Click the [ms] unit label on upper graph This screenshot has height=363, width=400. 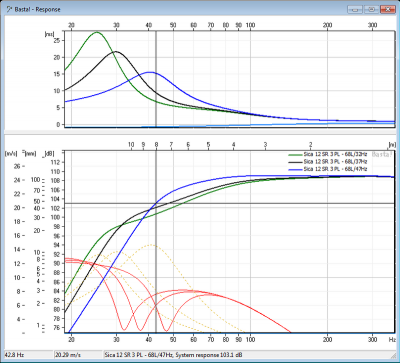pyautogui.click(x=49, y=34)
